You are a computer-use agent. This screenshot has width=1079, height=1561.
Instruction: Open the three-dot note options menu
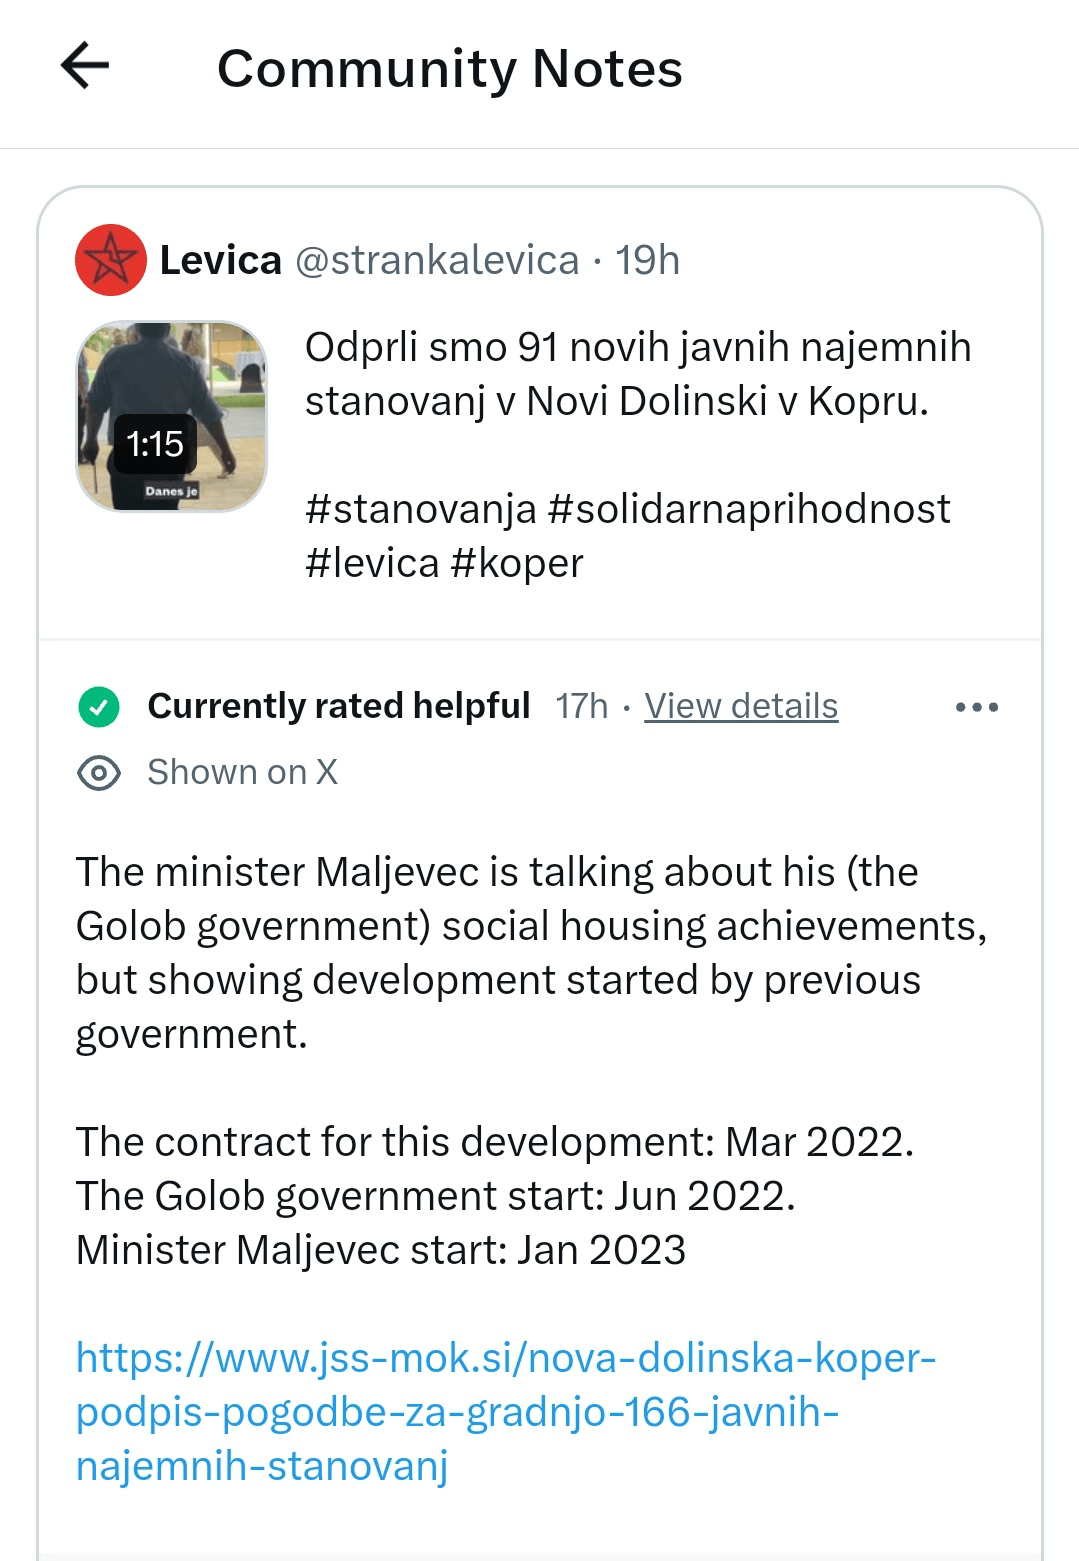point(976,707)
